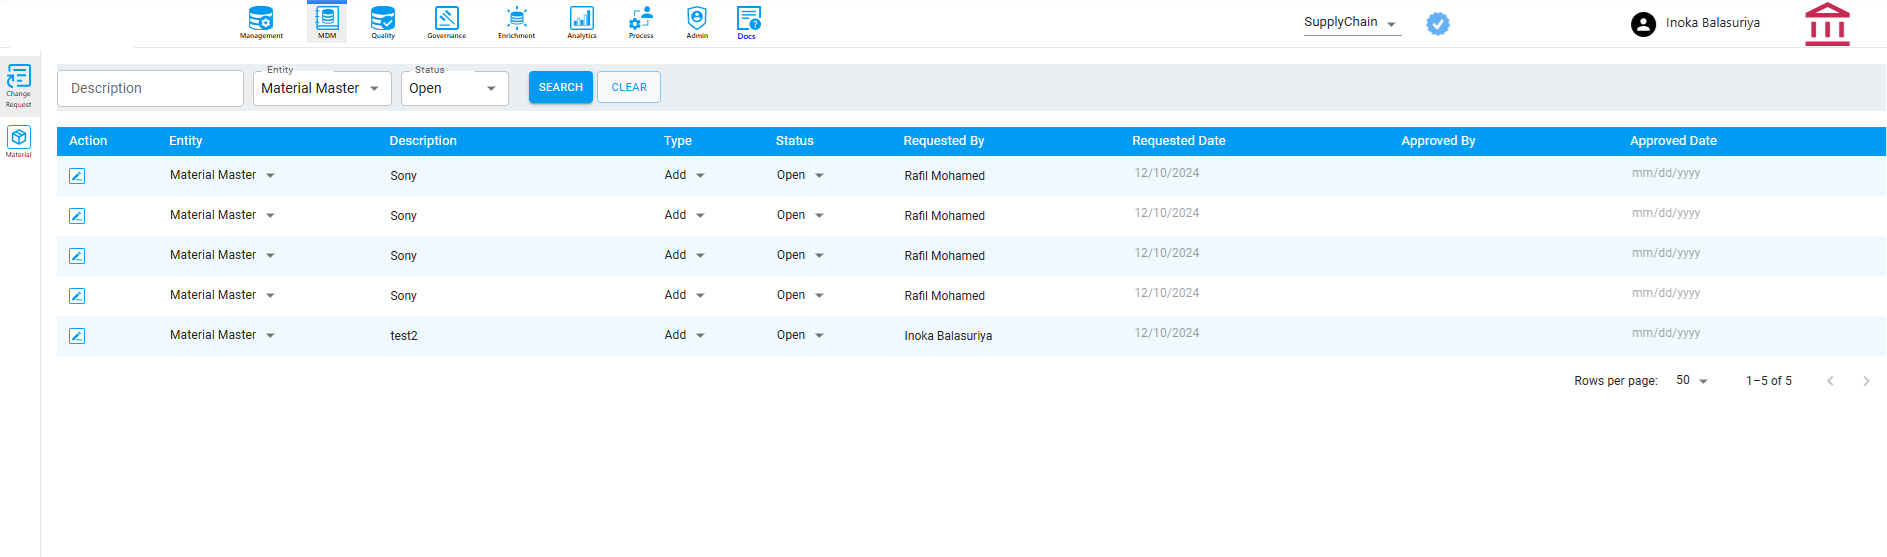Sort by the Status column header

click(795, 141)
